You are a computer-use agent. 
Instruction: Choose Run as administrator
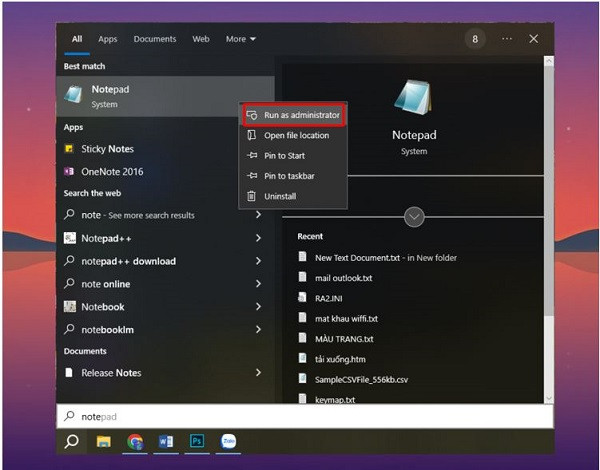[293, 115]
